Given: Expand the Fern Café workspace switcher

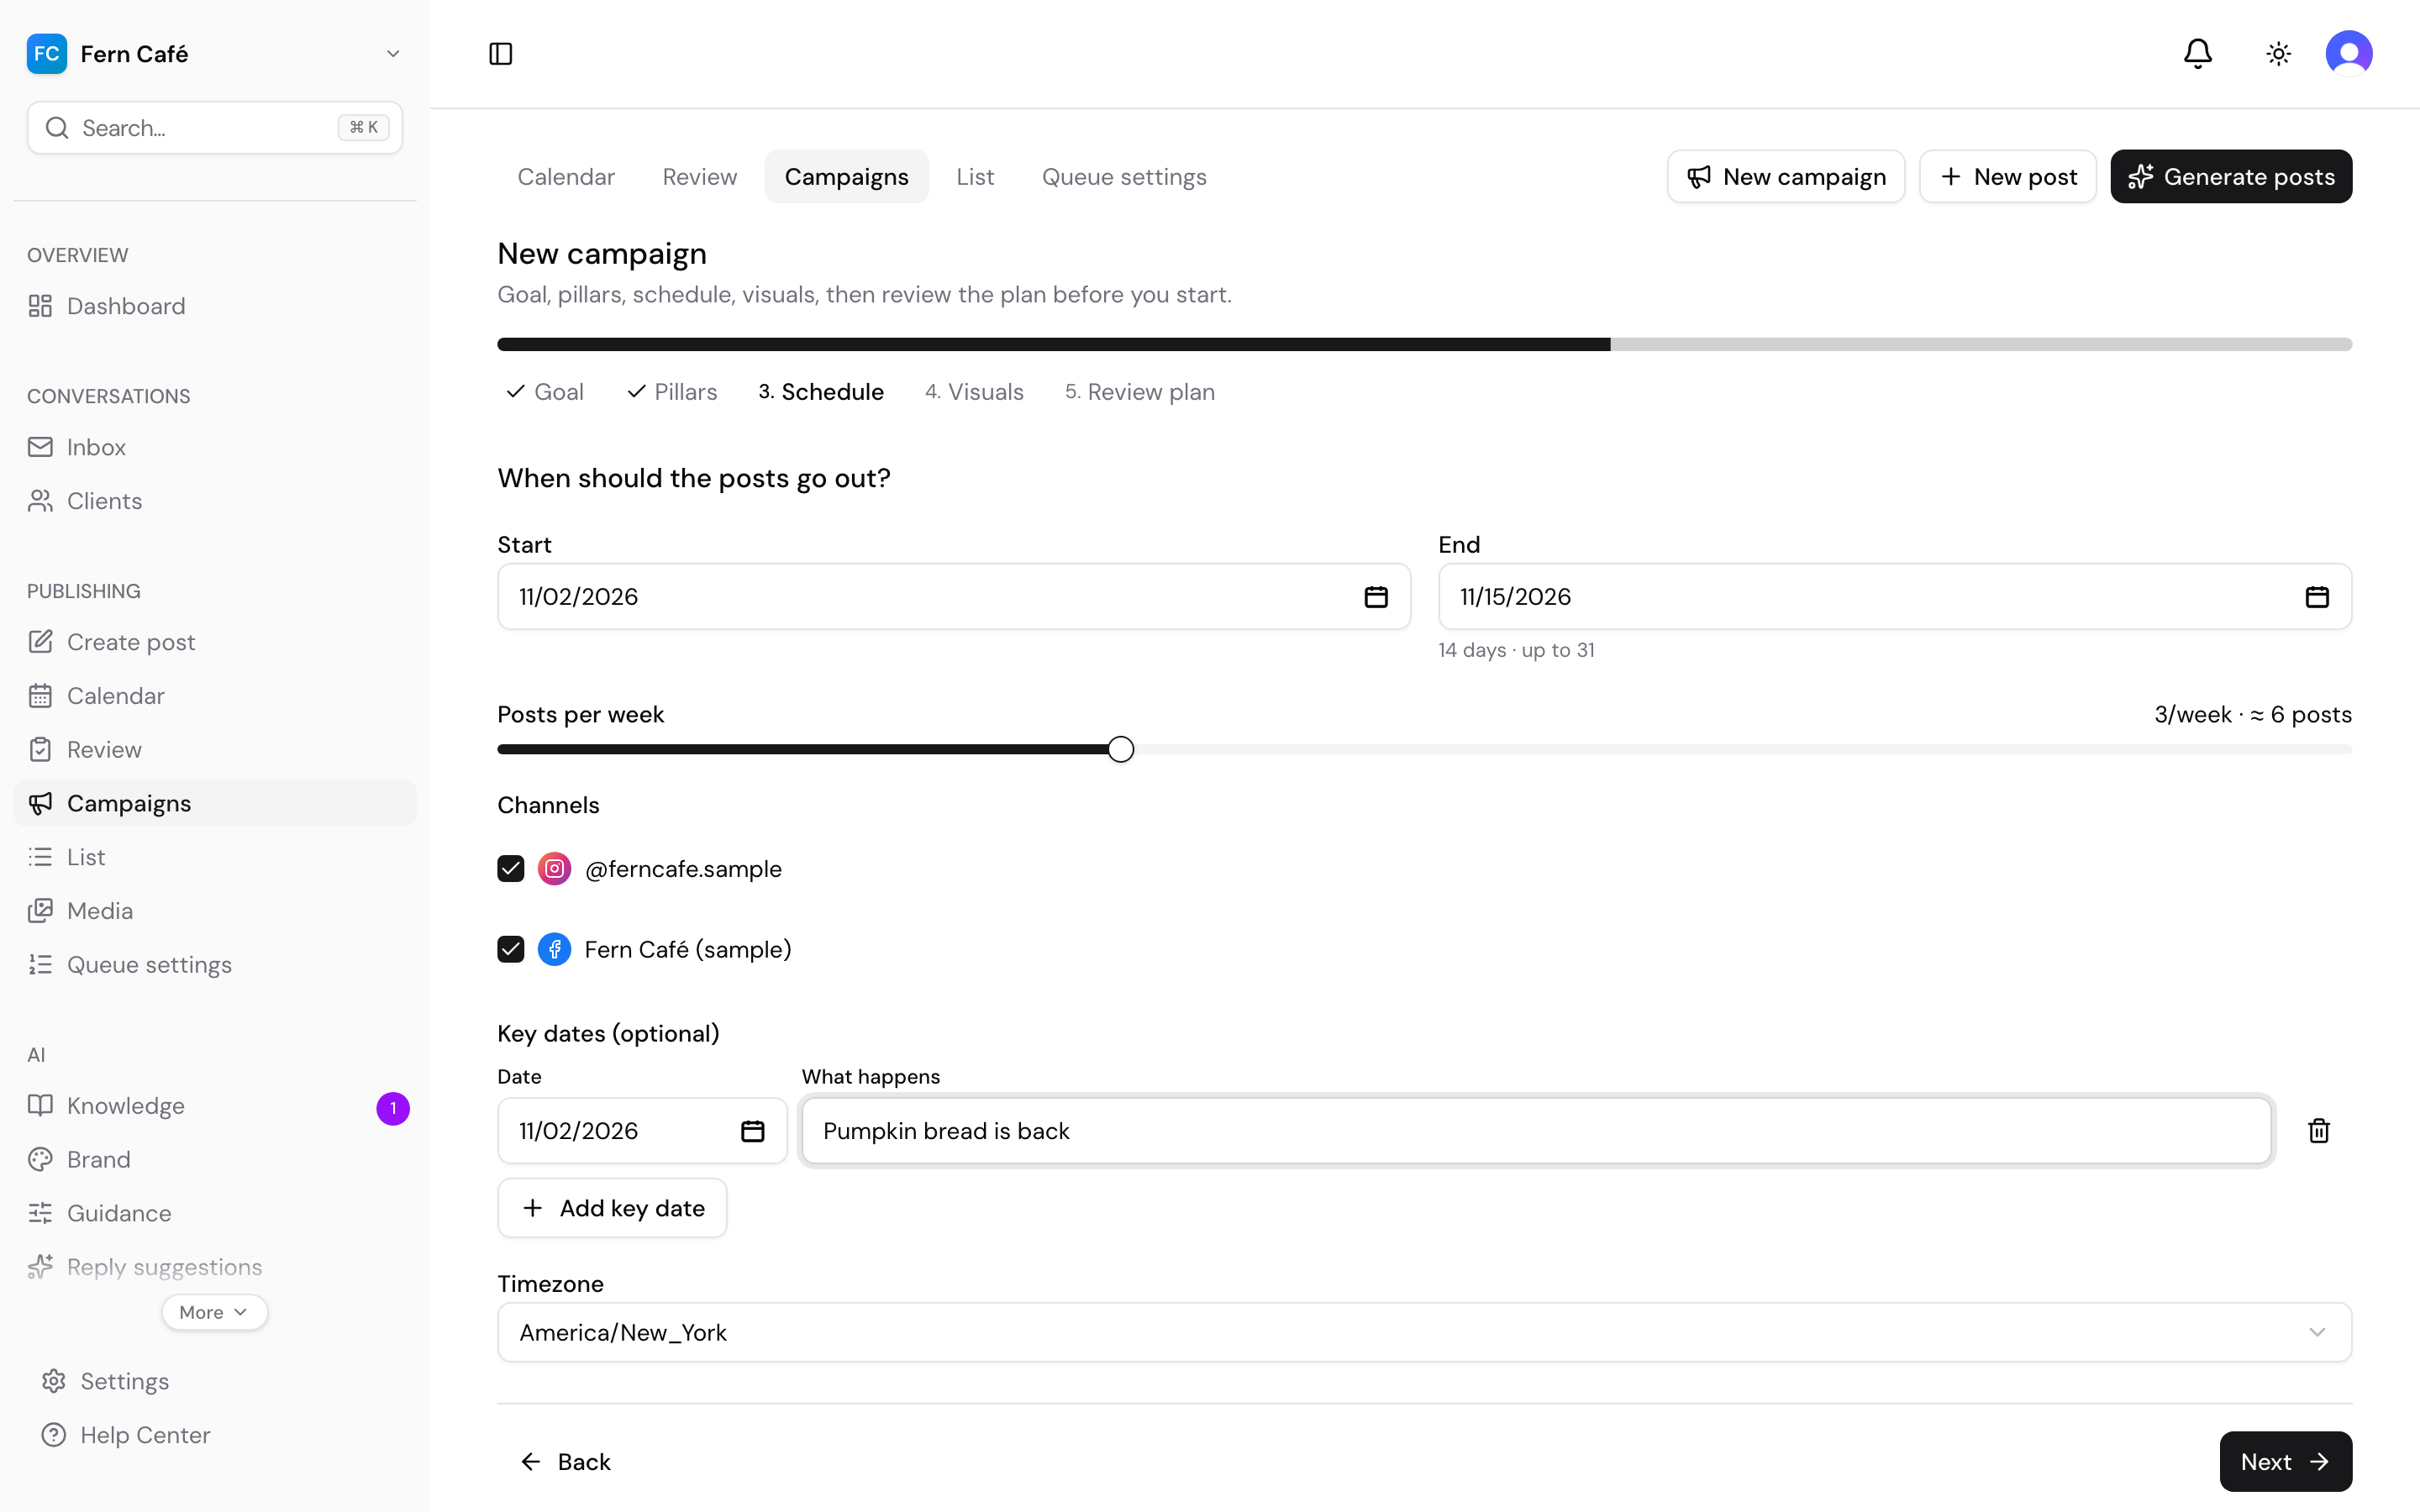Looking at the screenshot, I should [x=215, y=54].
